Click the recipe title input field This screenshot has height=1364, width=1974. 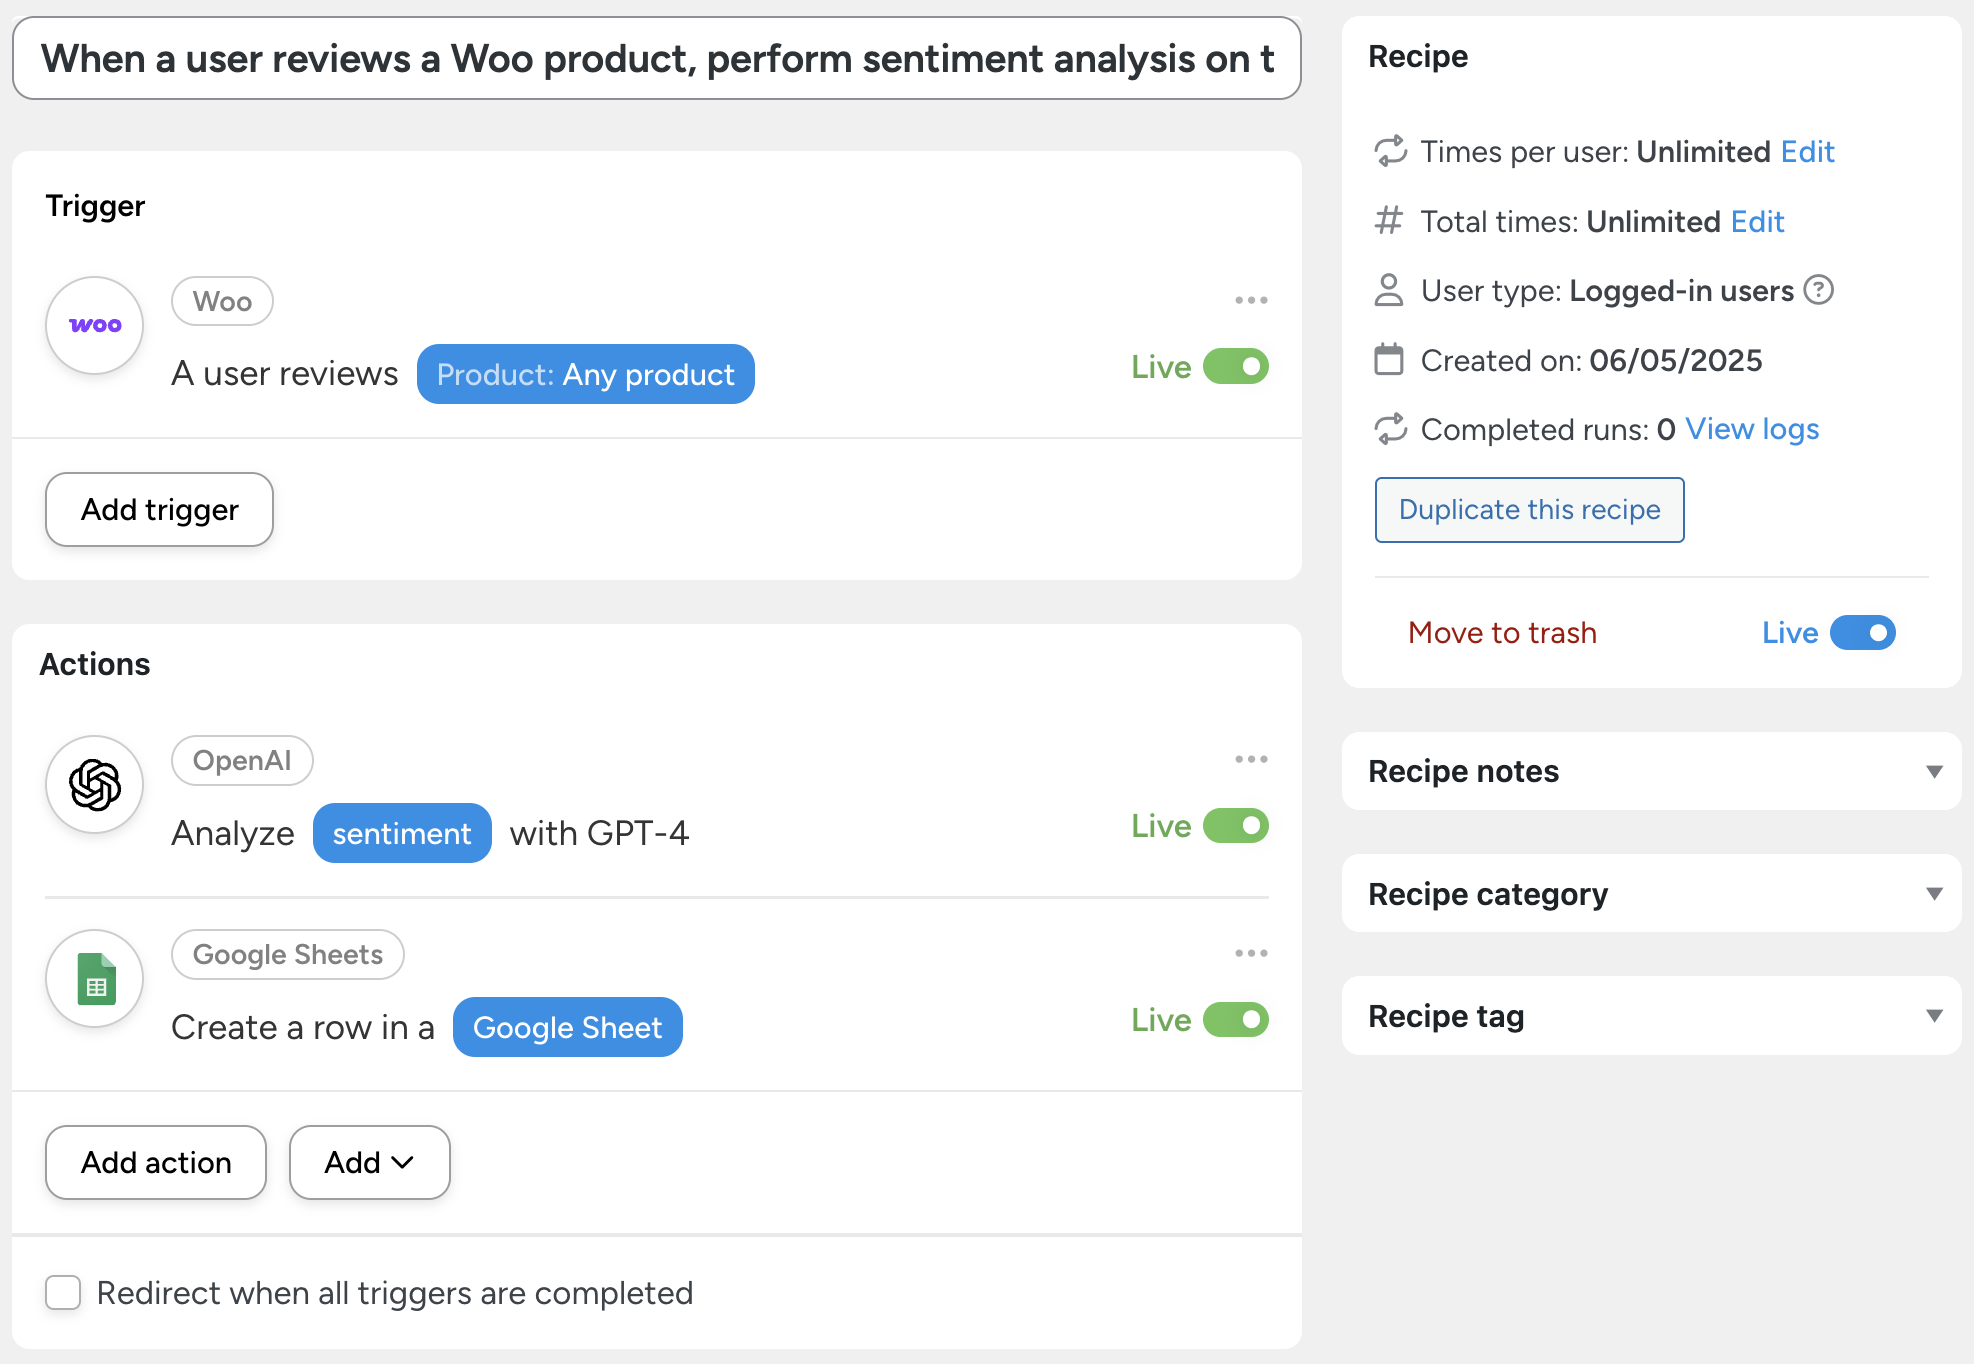click(x=656, y=59)
